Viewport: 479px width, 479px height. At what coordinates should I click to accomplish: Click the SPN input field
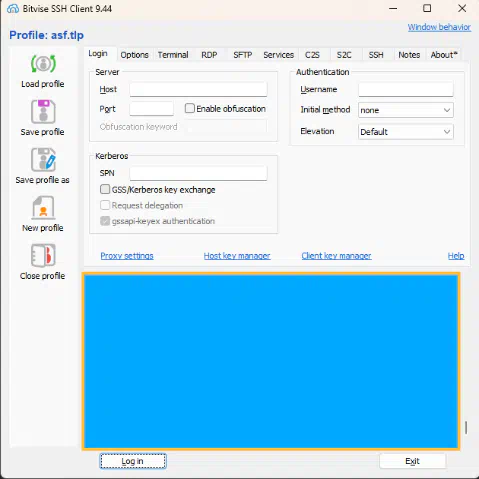point(198,173)
